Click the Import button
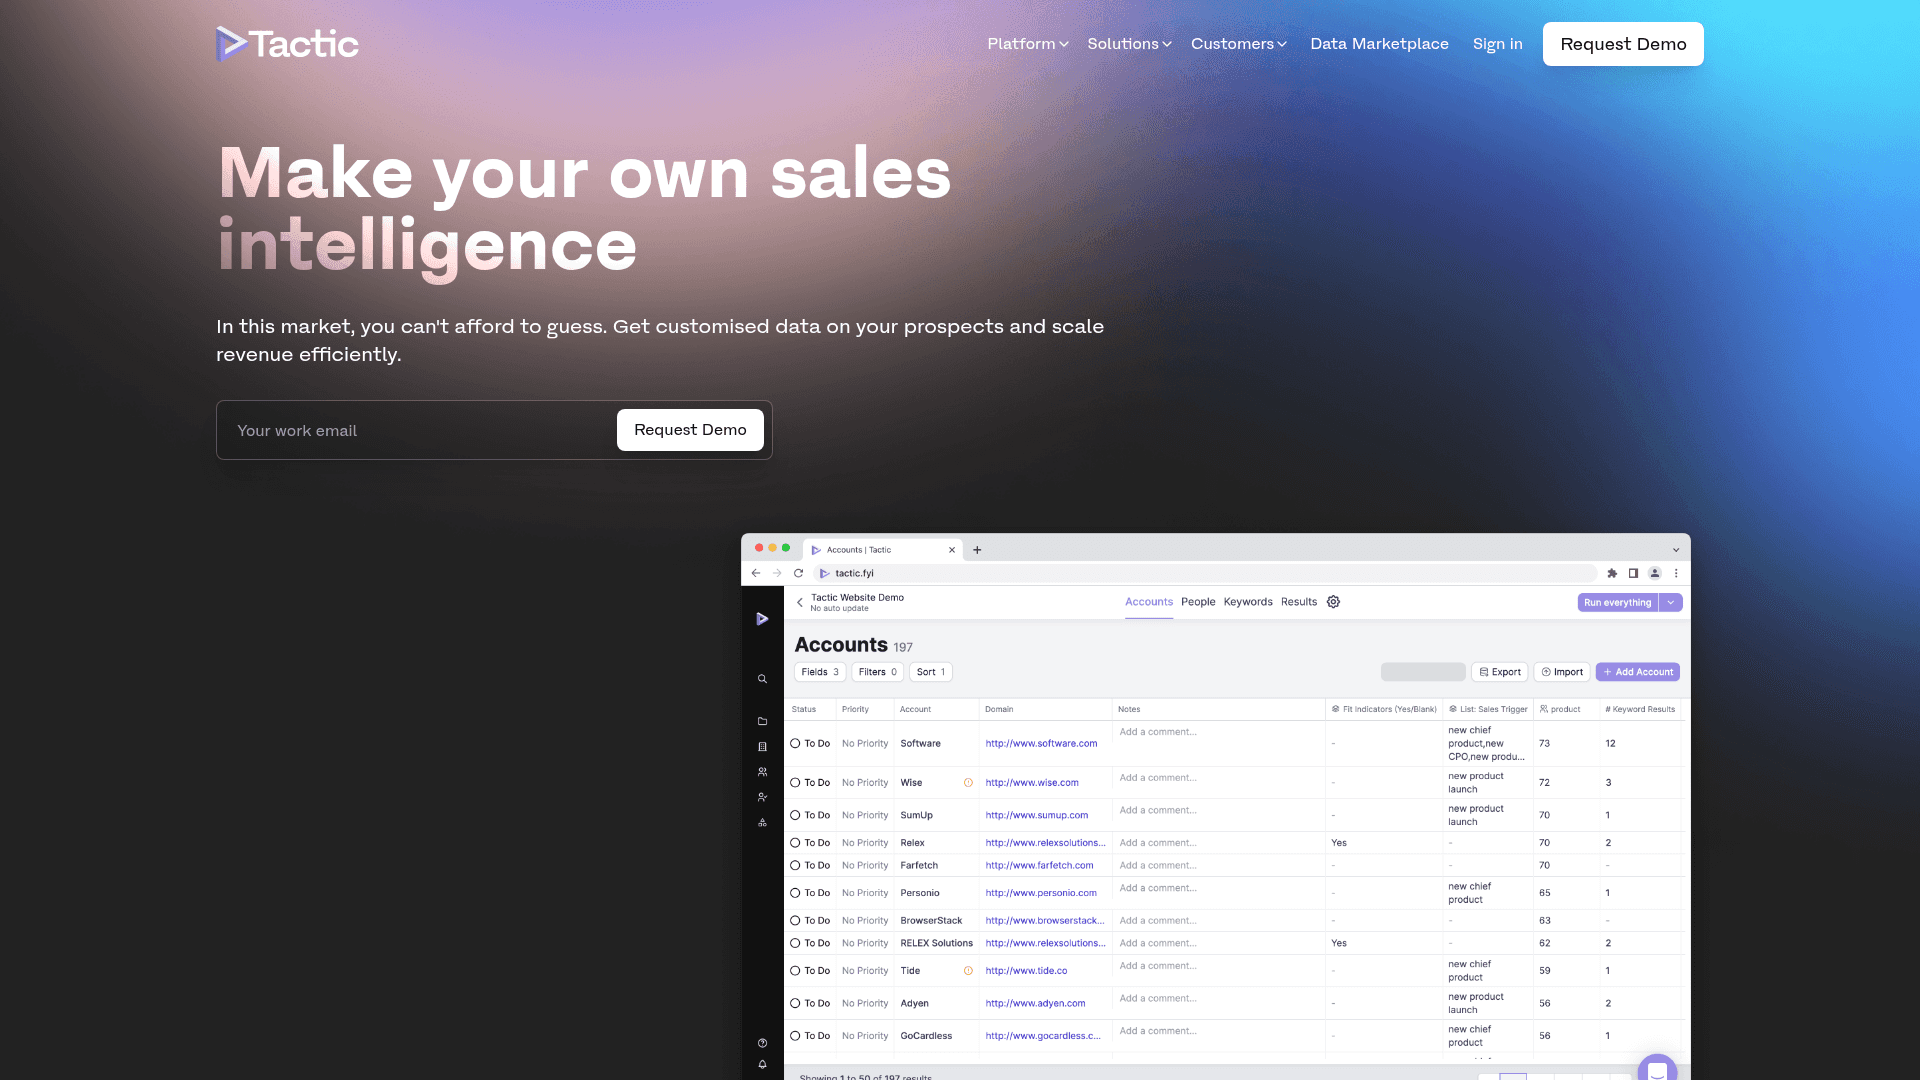Screen dimensions: 1920x1080 [x=1562, y=672]
